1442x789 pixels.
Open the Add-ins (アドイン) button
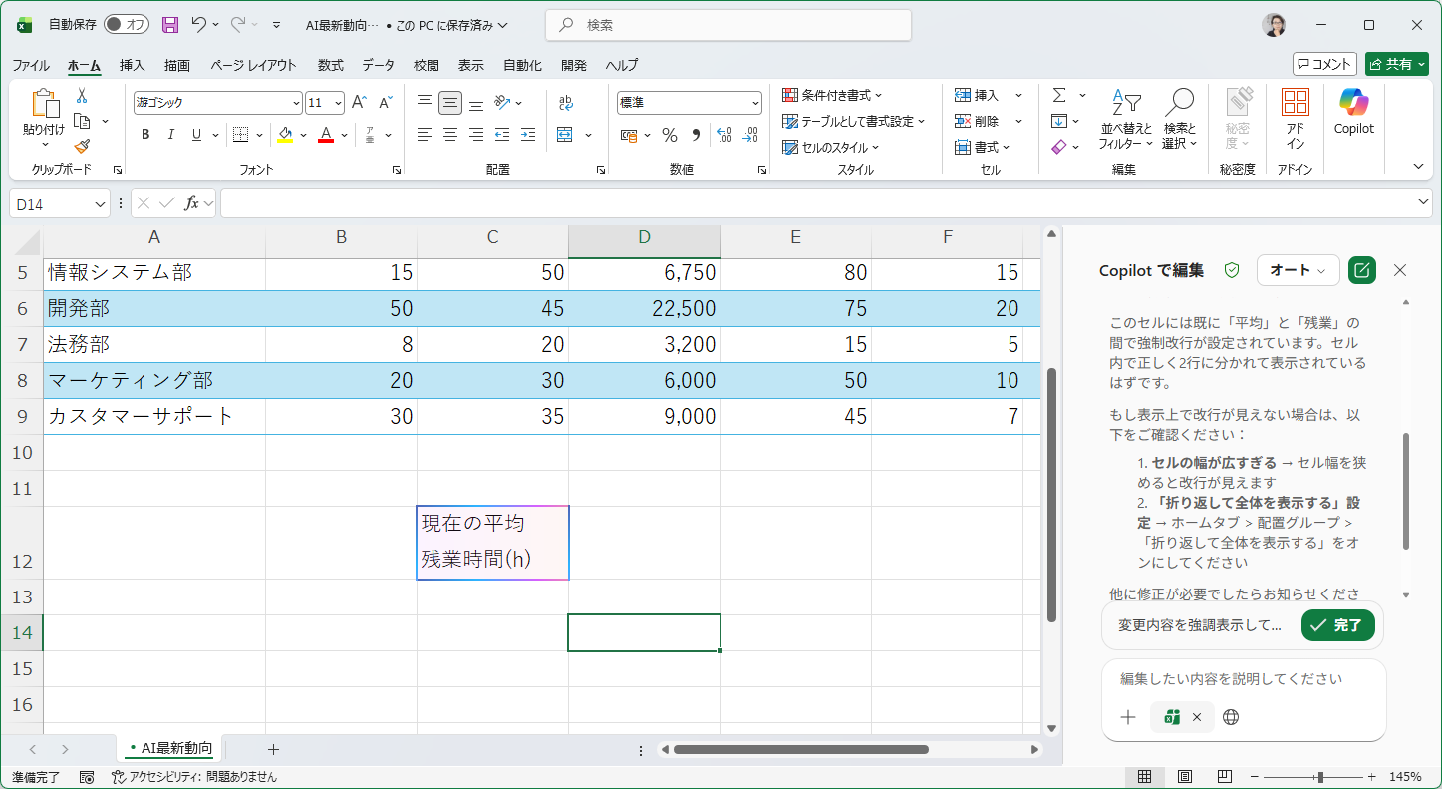coord(1295,118)
